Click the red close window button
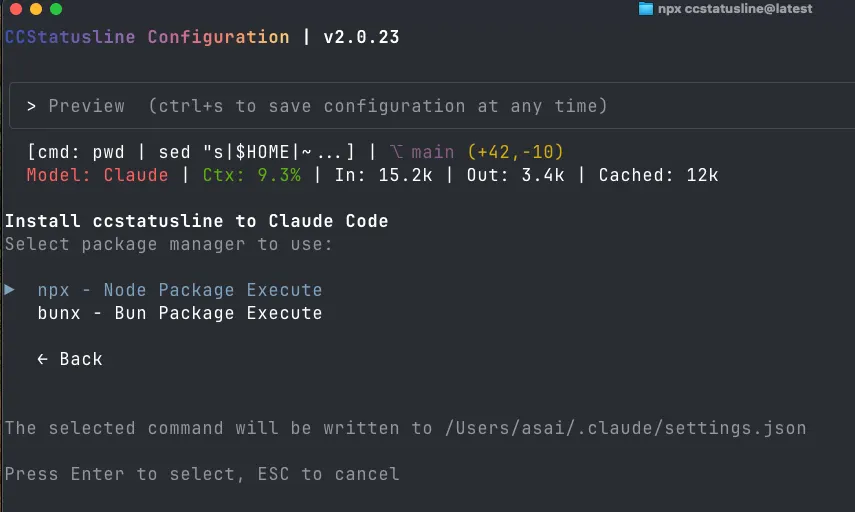 [x=16, y=9]
